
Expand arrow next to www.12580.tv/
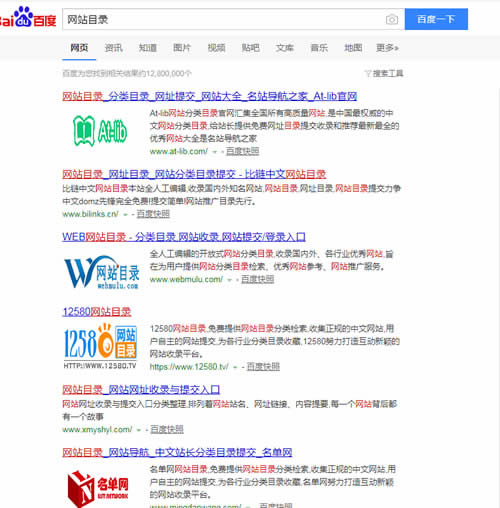pyautogui.click(x=235, y=368)
